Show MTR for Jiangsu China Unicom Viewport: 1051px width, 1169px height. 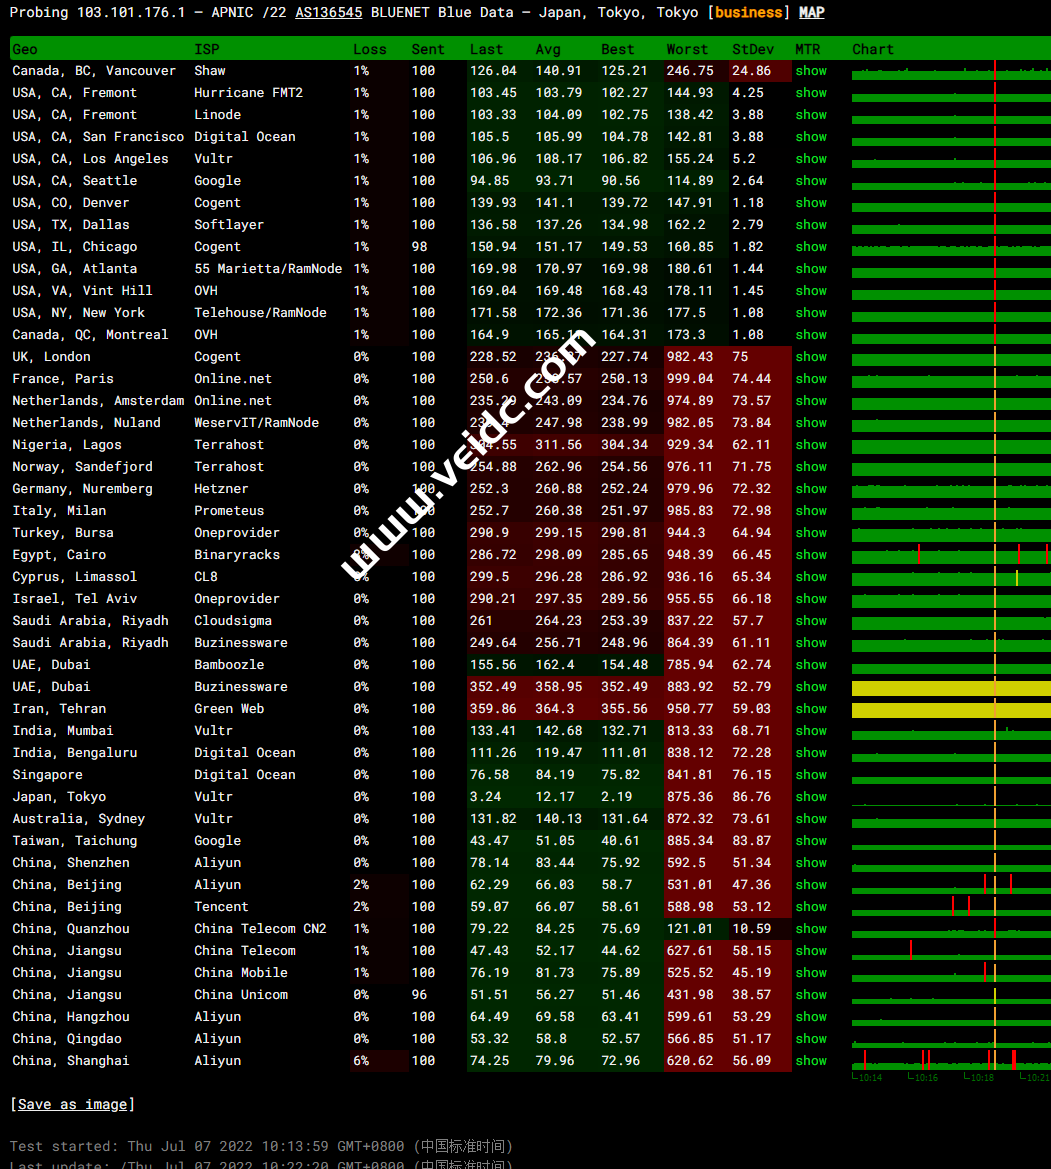point(811,995)
